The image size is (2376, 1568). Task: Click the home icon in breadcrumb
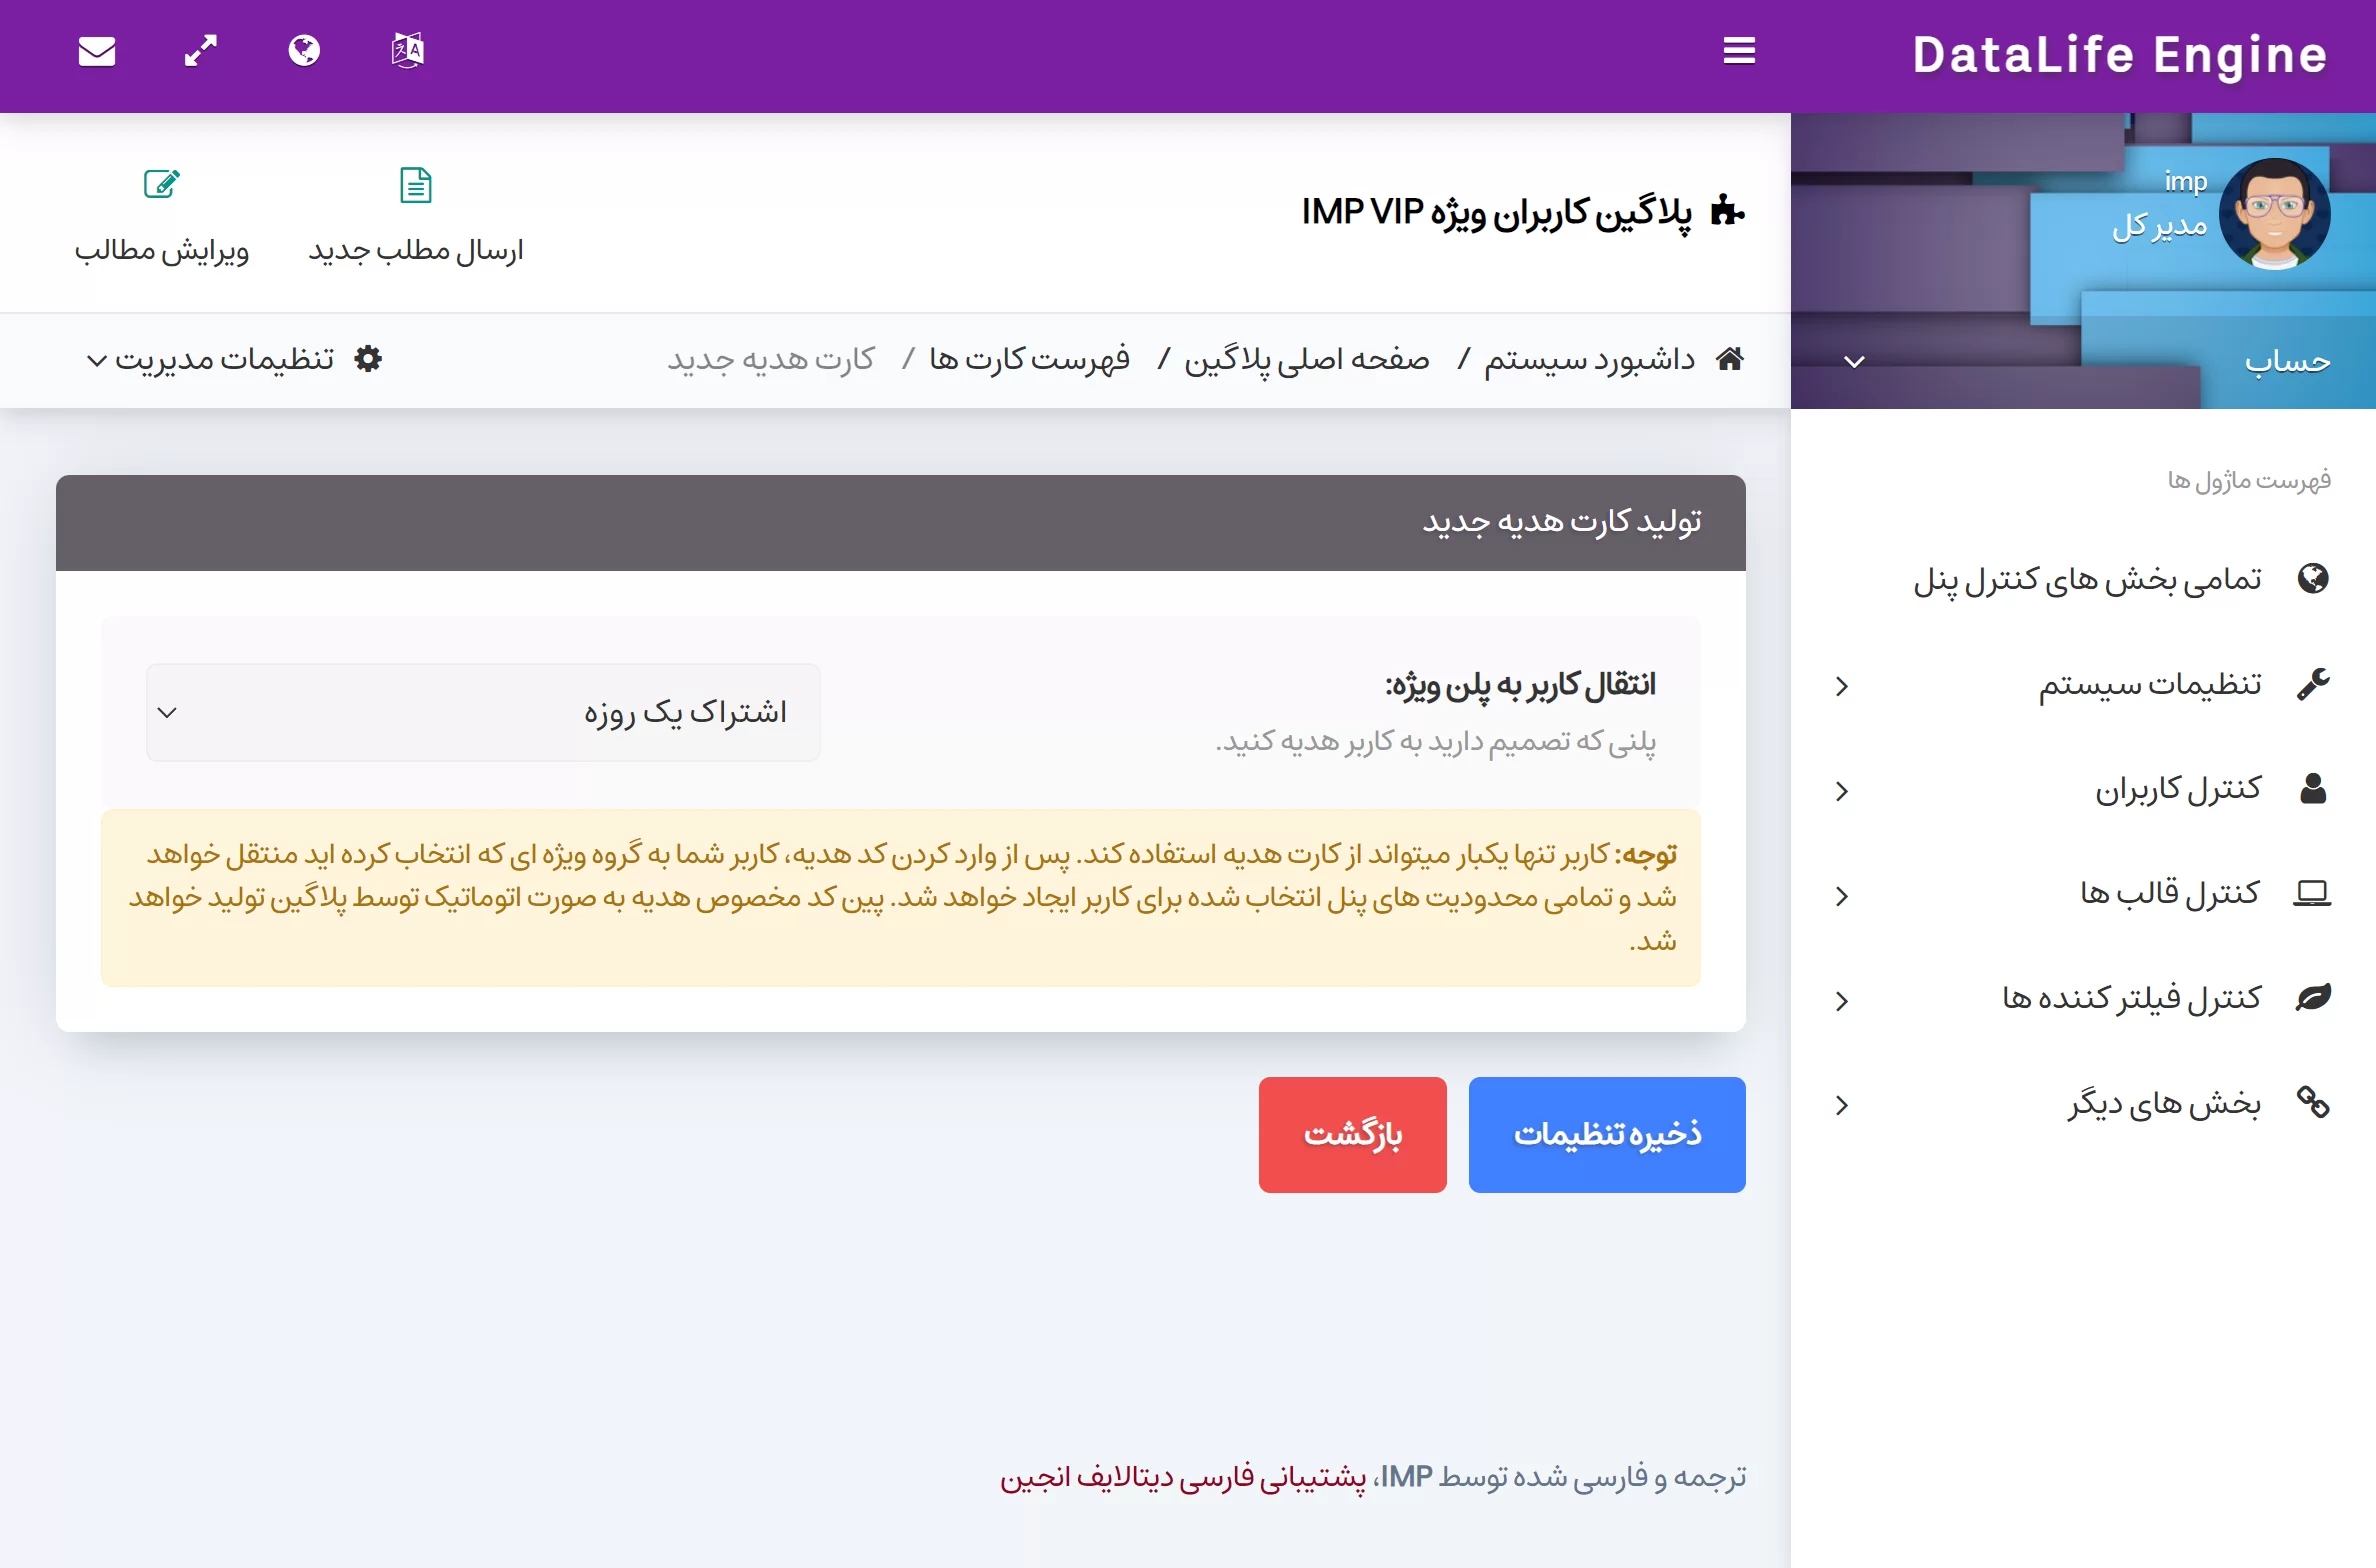click(x=1730, y=359)
